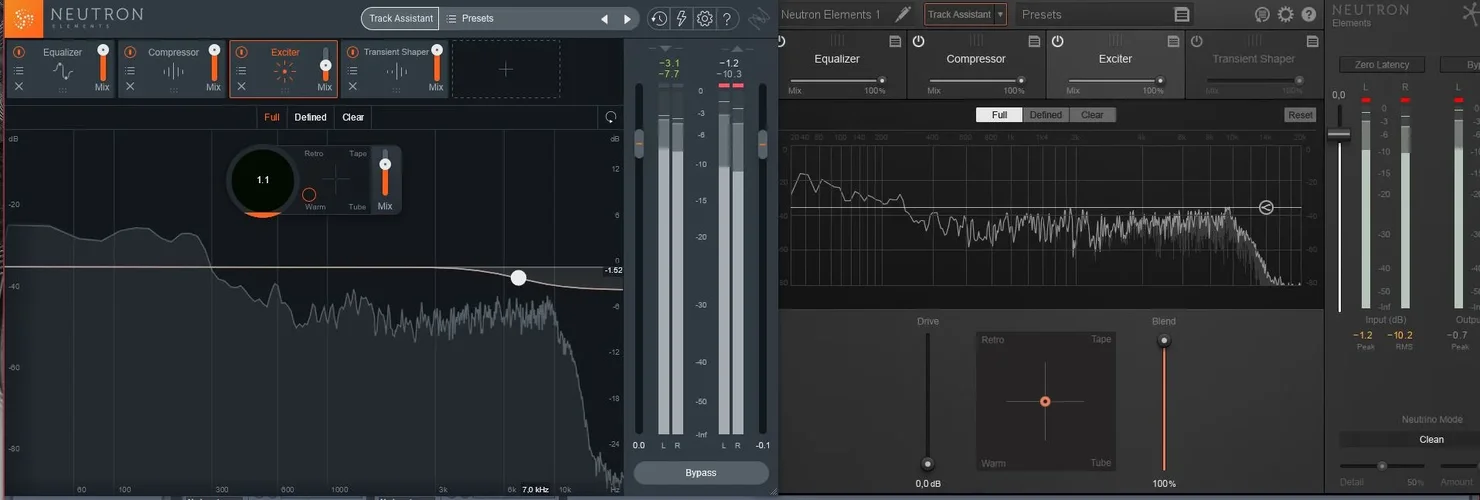Viewport: 1480px width, 500px height.
Task: Add a module in the empty plus slot
Action: [x=506, y=69]
